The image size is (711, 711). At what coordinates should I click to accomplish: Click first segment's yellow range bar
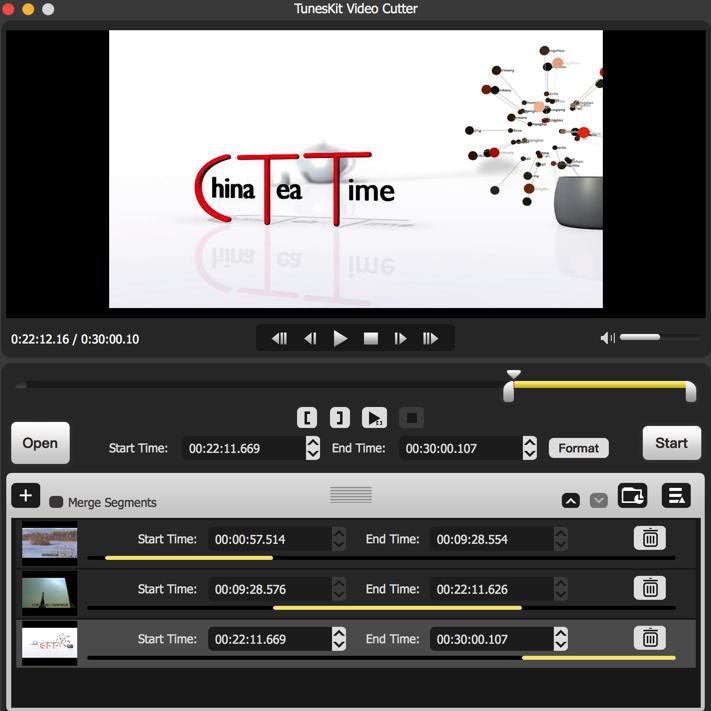(189, 558)
